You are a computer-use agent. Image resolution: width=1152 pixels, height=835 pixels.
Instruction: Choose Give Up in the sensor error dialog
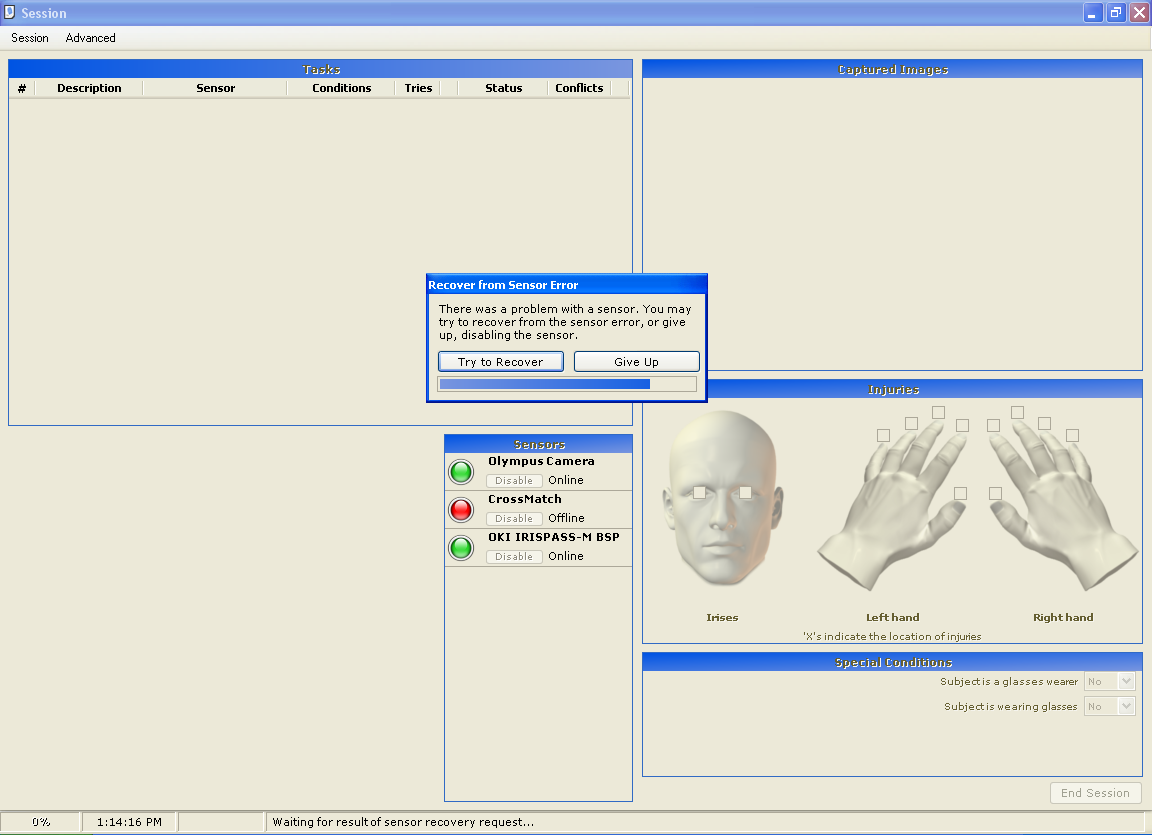pyautogui.click(x=636, y=362)
